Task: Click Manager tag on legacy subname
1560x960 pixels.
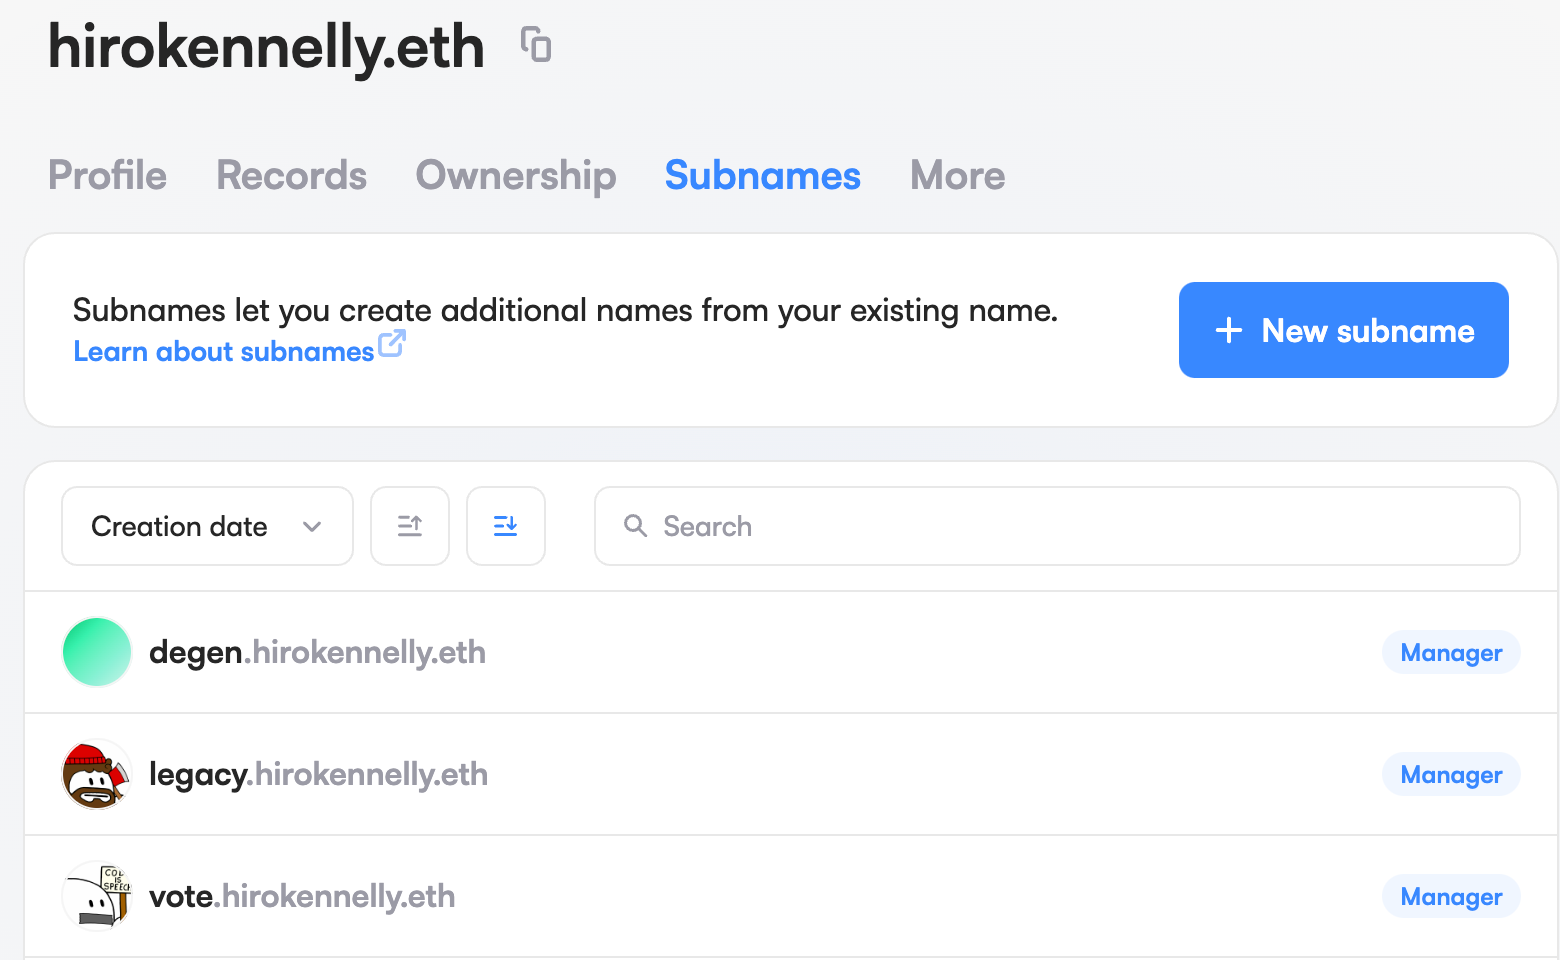Action: pos(1451,775)
